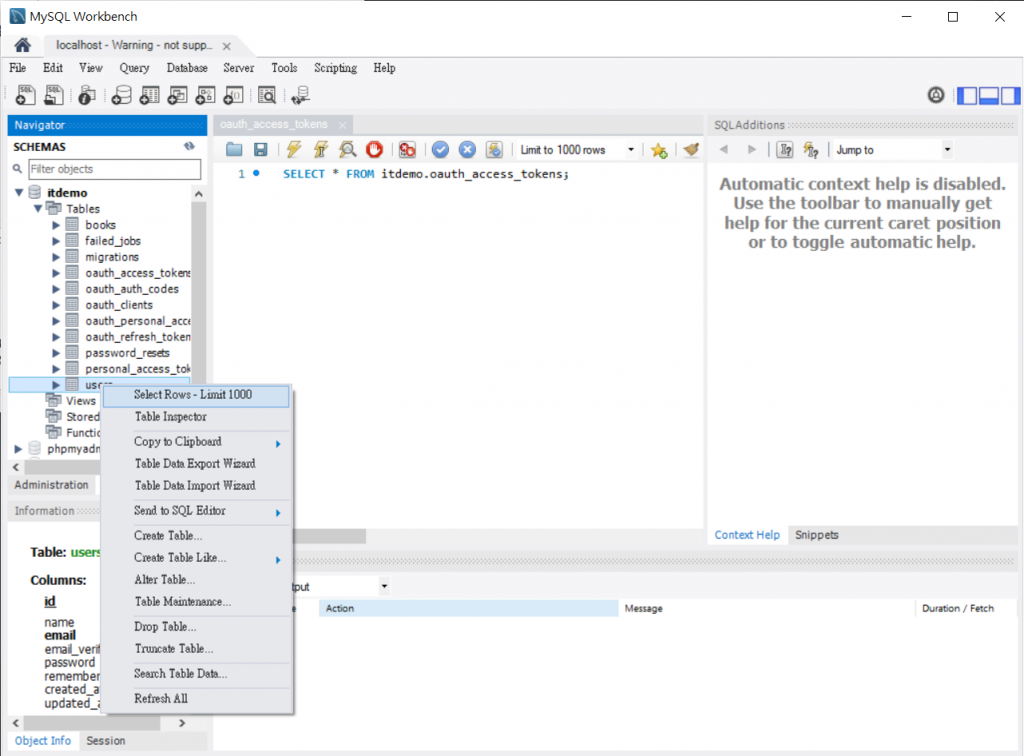Save snippet star icon
Viewport: 1024px width, 756px height.
(x=659, y=150)
